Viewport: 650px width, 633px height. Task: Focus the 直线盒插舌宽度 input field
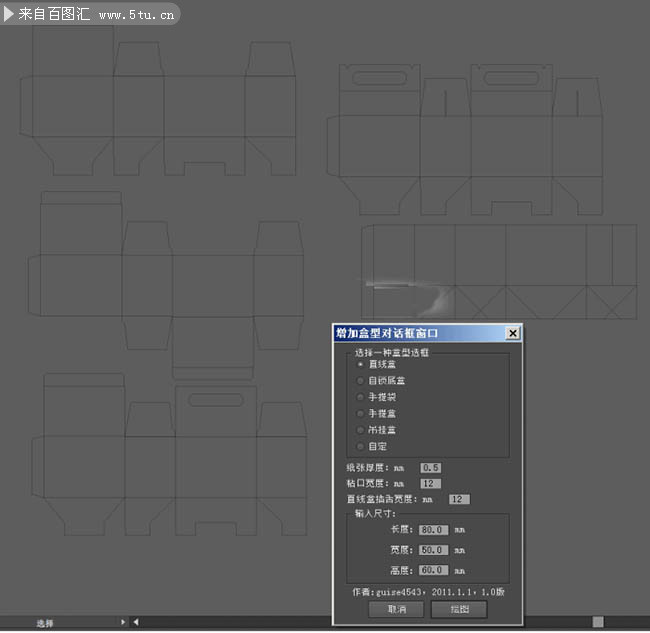[459, 499]
